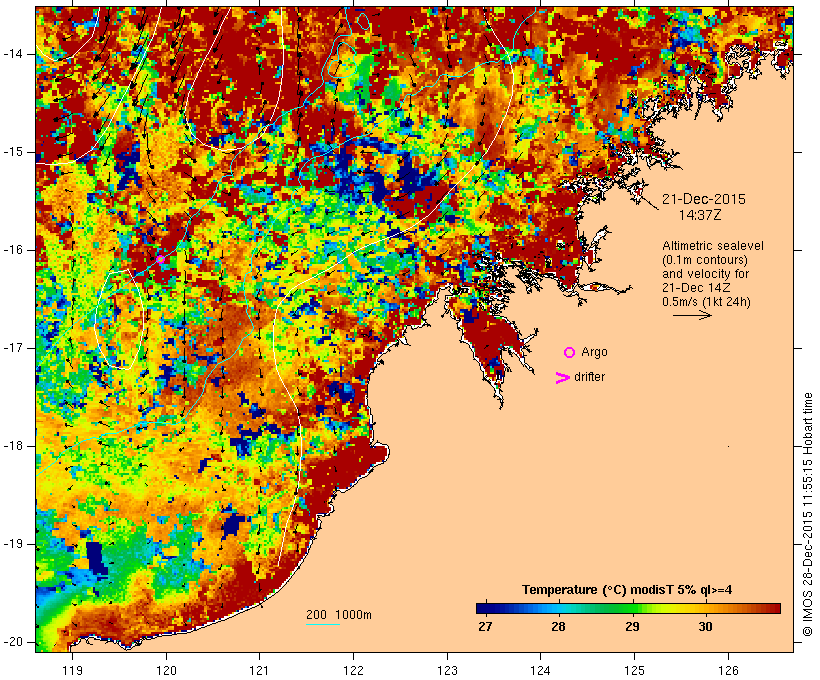Image resolution: width=820 pixels, height=680 pixels.
Task: Click the Argo float marker near 120E 16S
Action: tap(161, 259)
